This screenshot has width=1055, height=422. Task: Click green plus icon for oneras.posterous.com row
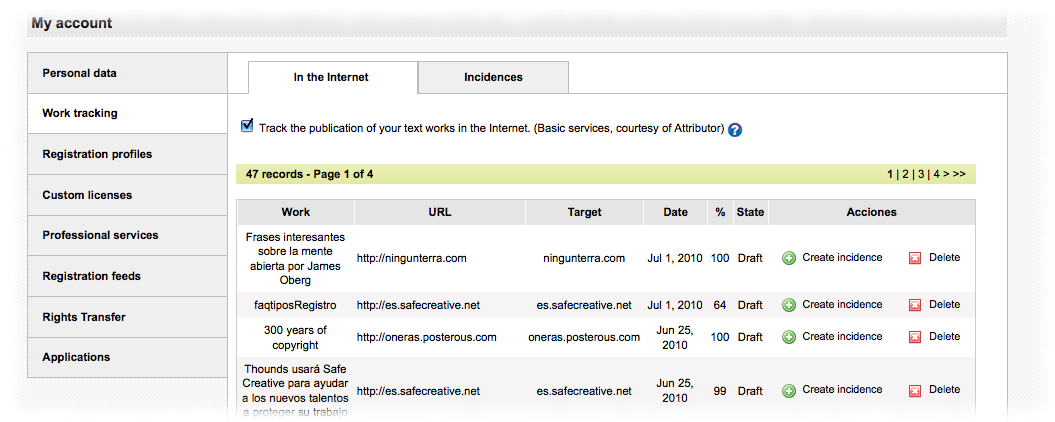pos(789,337)
